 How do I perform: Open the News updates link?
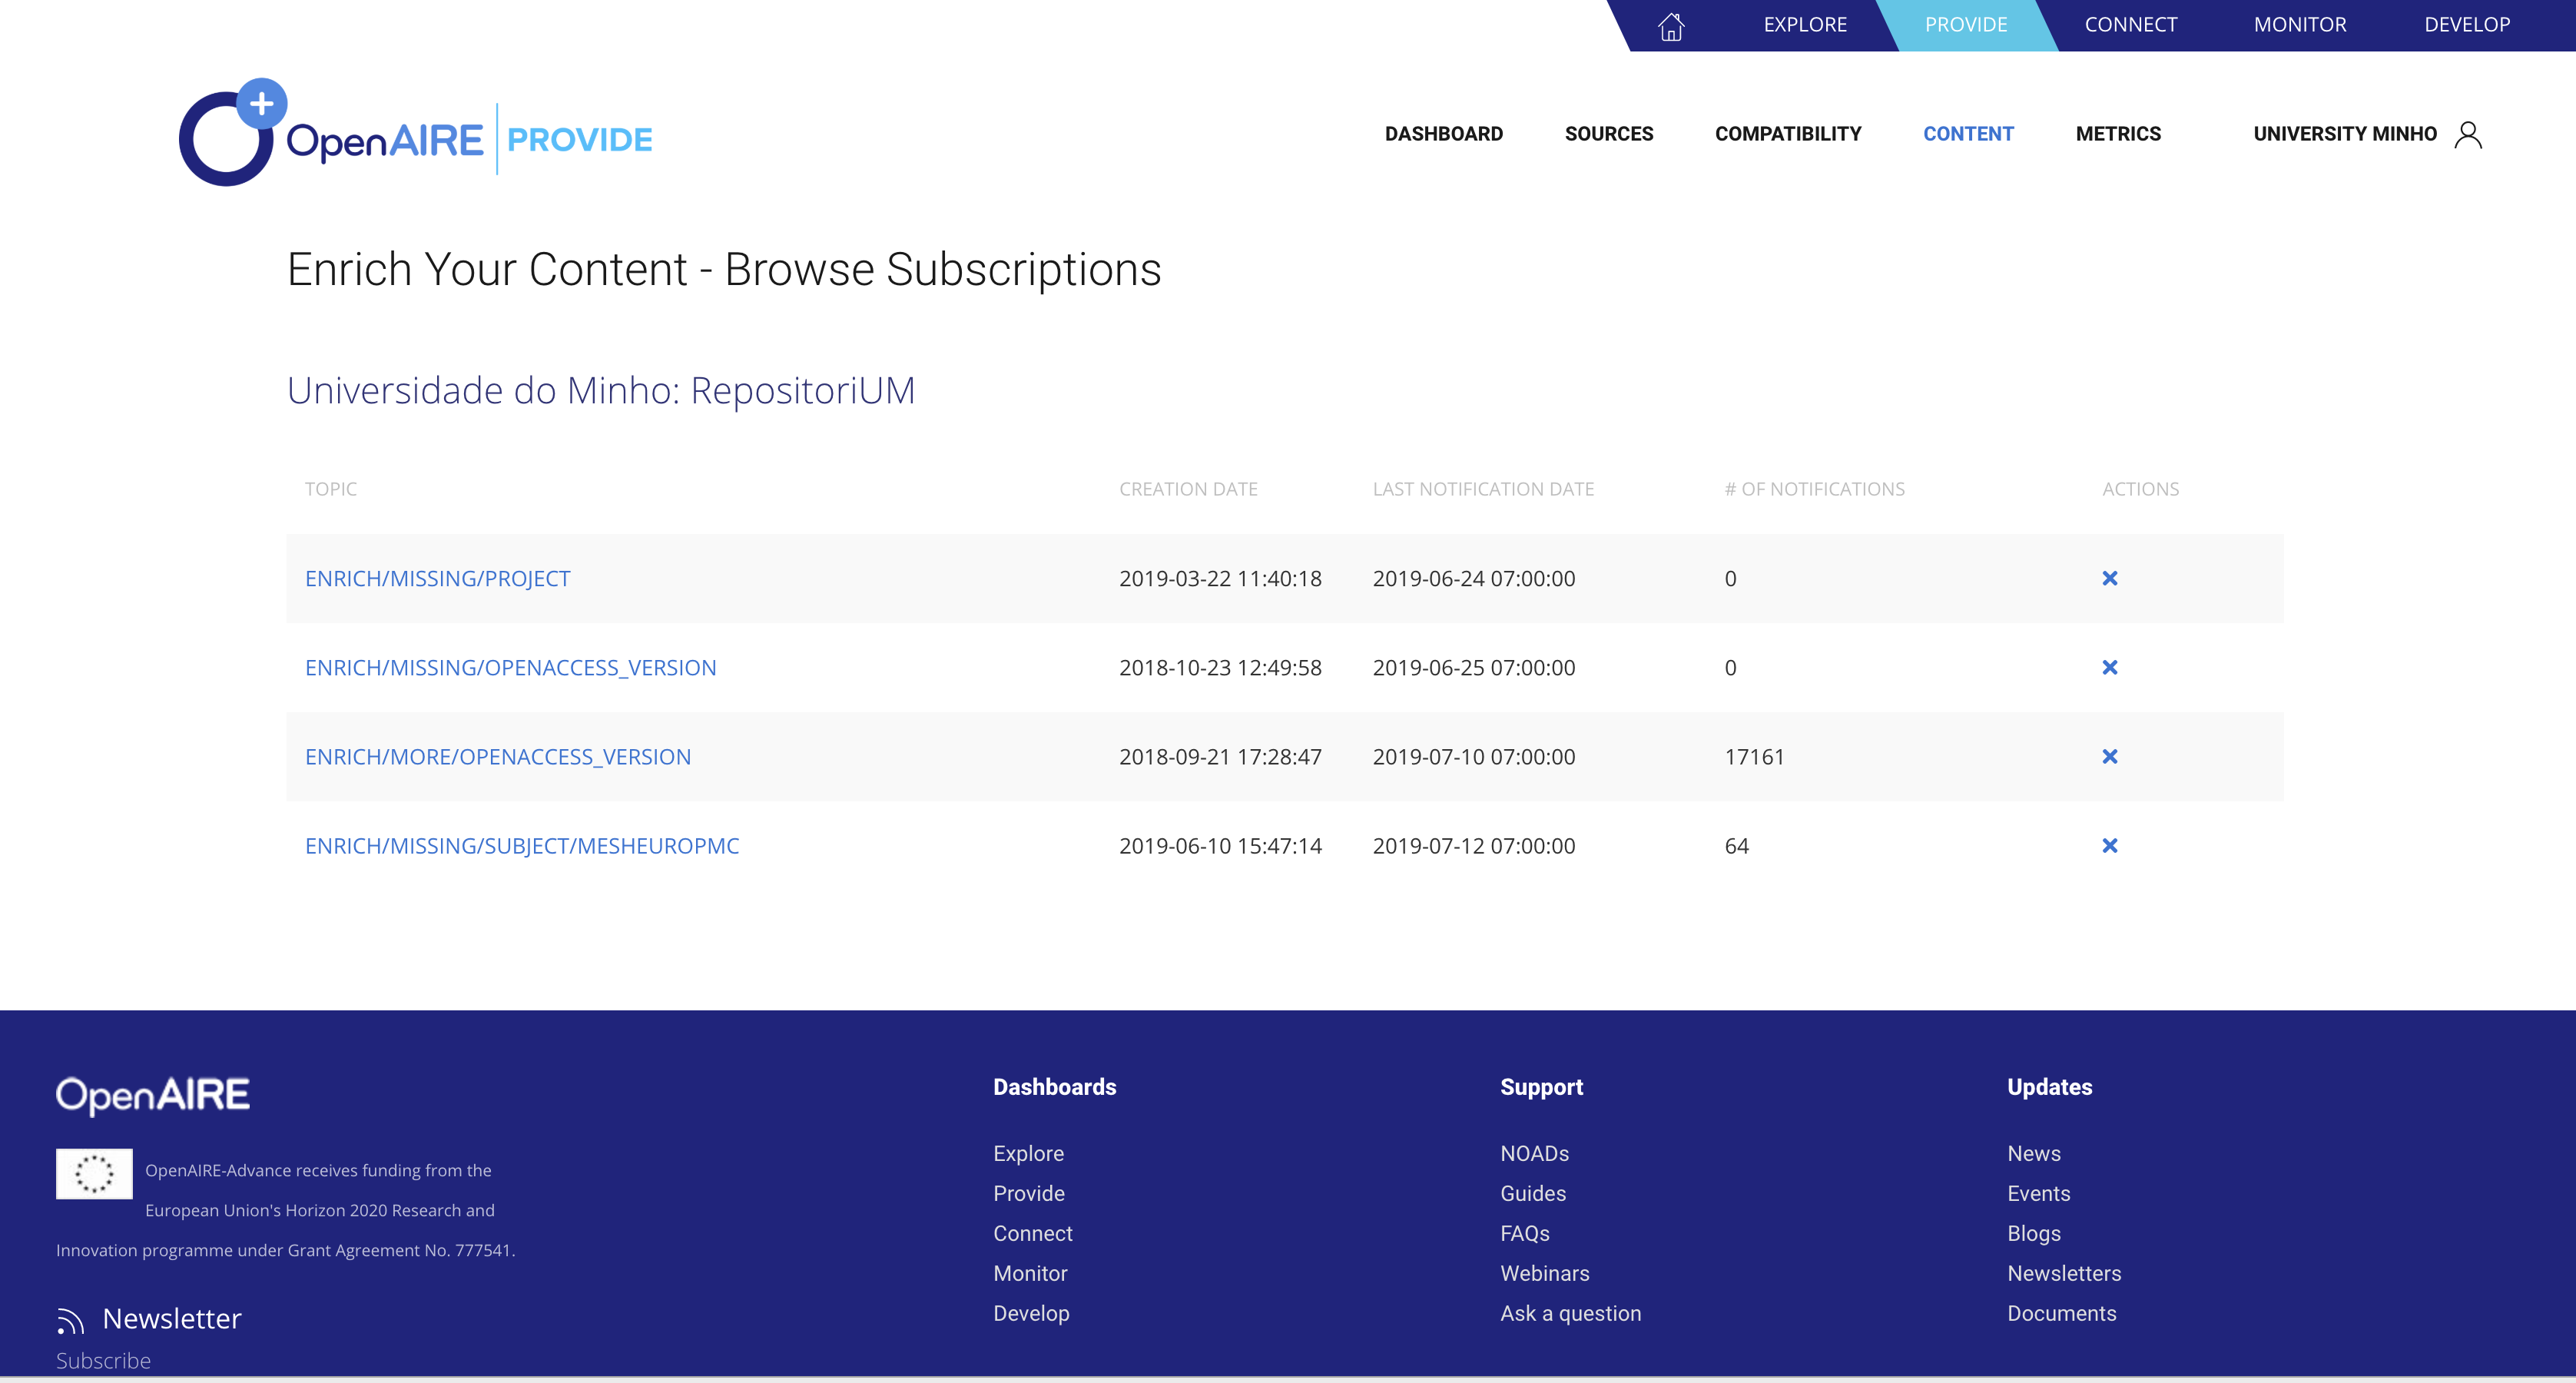(2033, 1153)
